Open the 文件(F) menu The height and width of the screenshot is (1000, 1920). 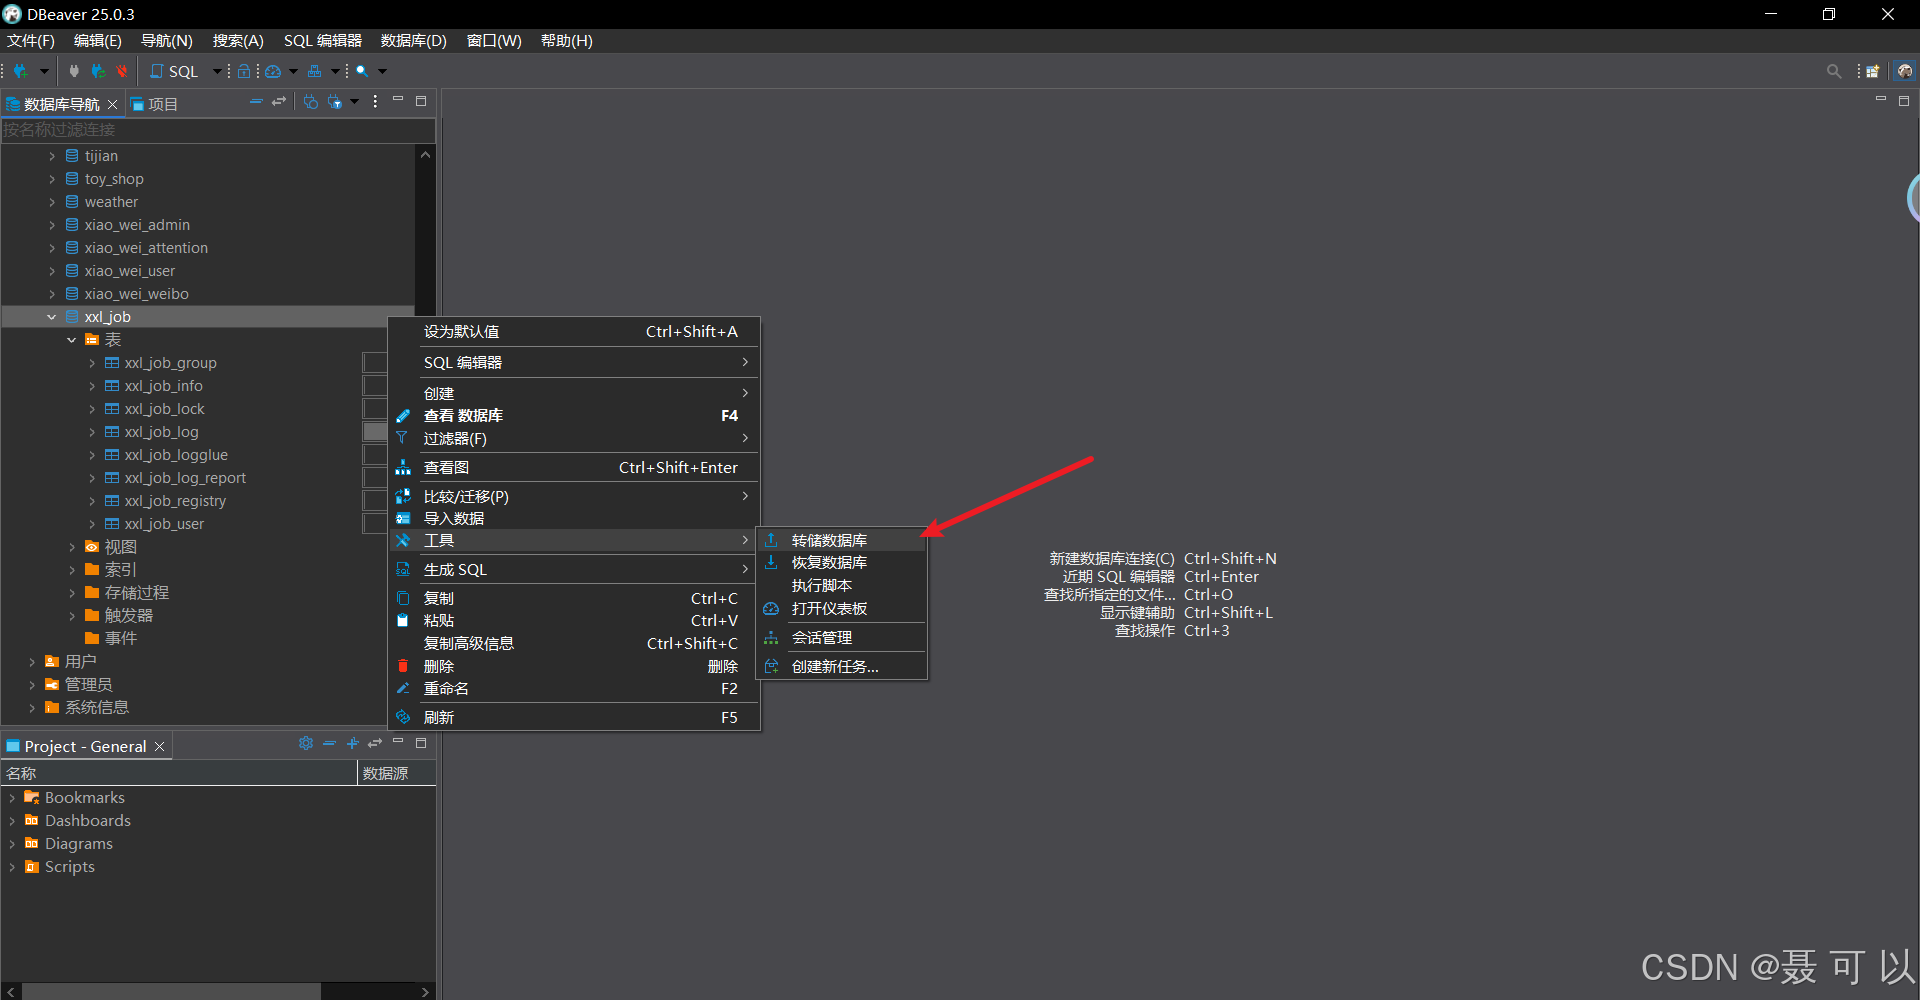click(31, 41)
